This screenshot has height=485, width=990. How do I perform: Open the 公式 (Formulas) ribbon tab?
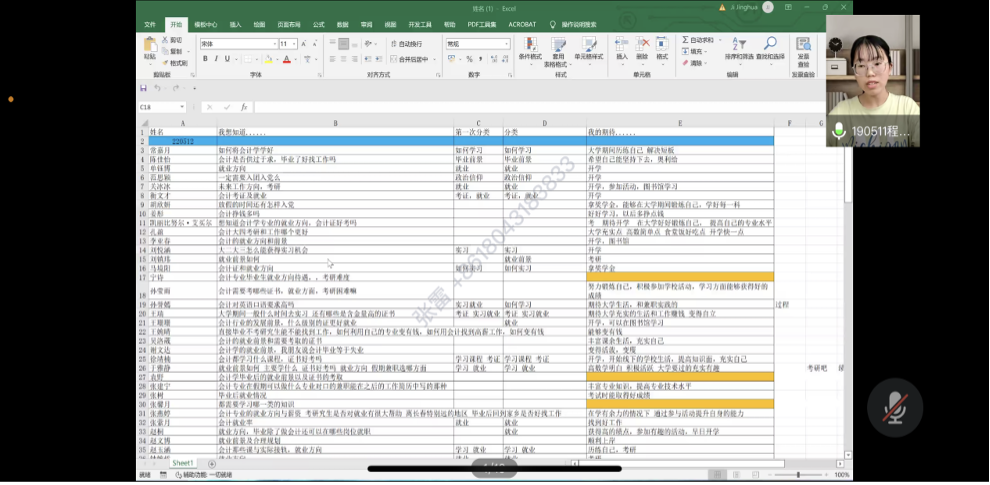click(x=318, y=24)
